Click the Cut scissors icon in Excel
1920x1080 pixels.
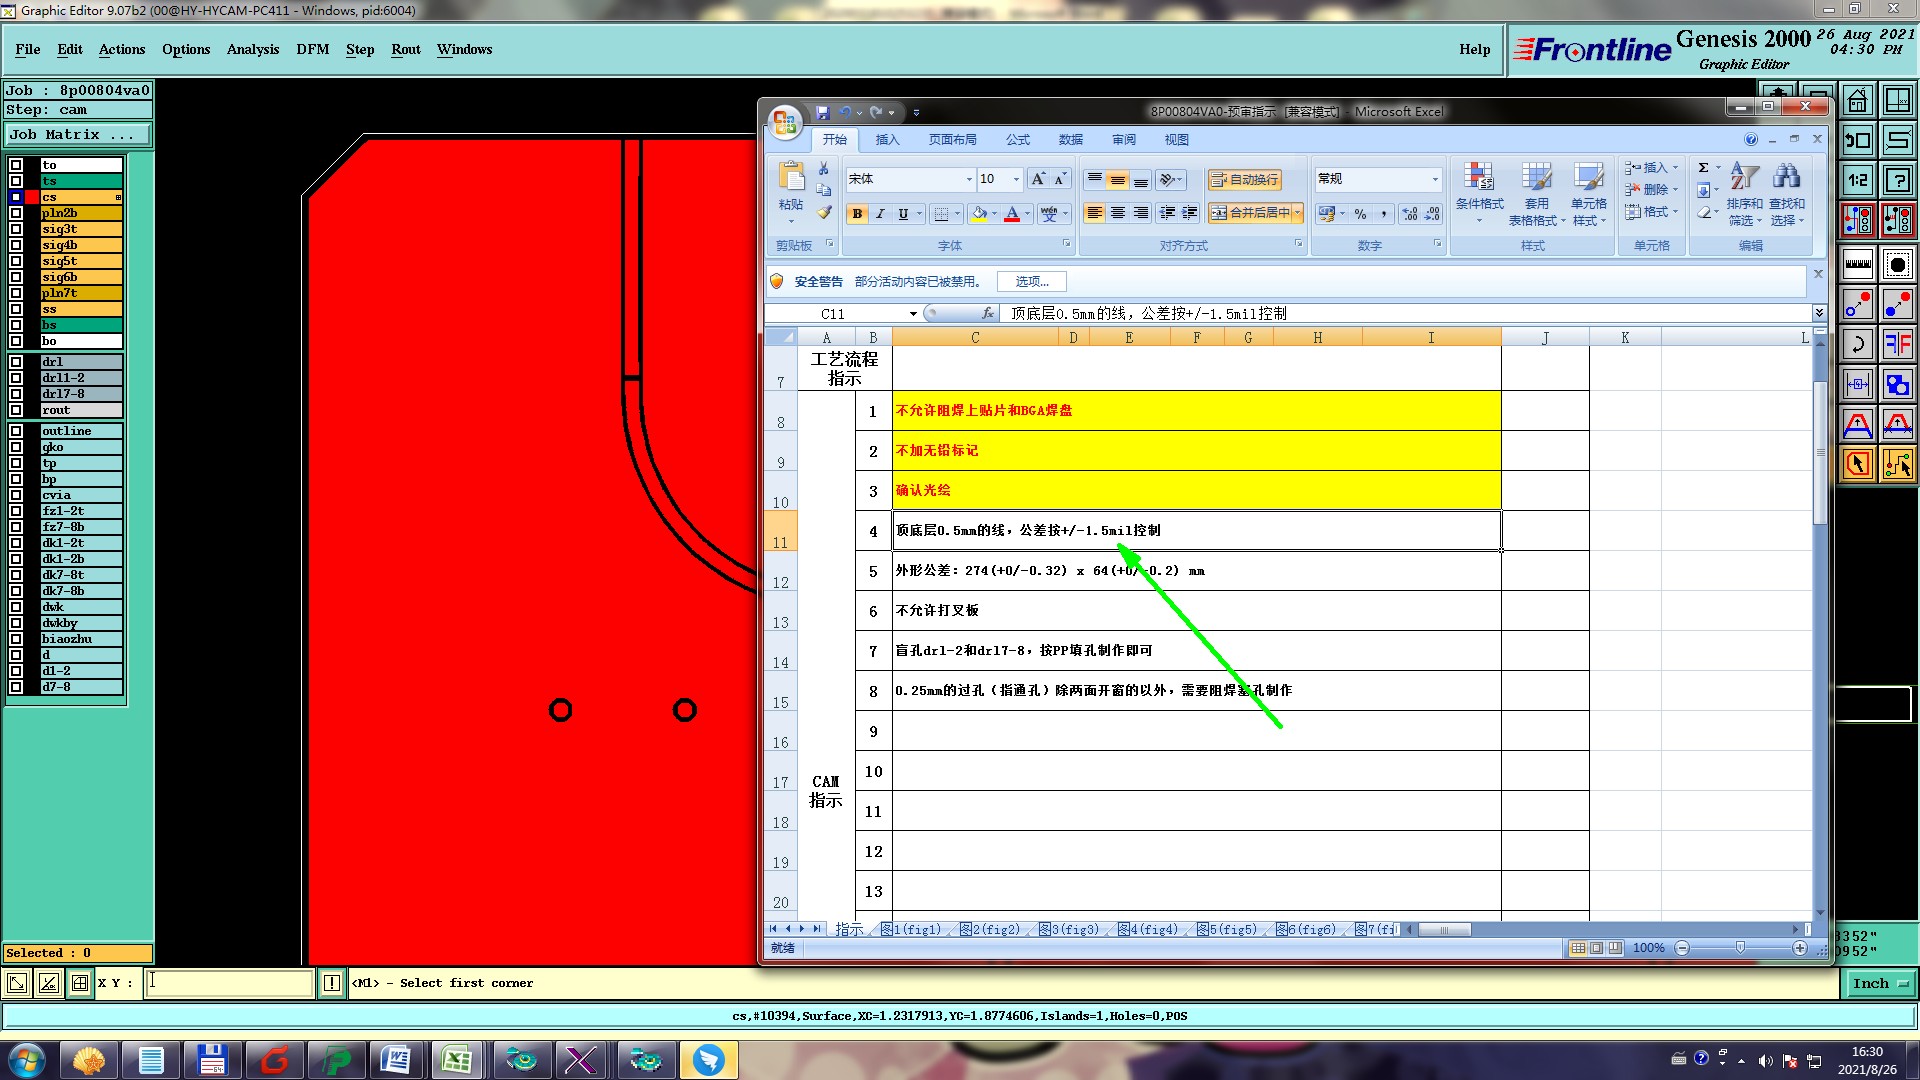pyautogui.click(x=823, y=169)
